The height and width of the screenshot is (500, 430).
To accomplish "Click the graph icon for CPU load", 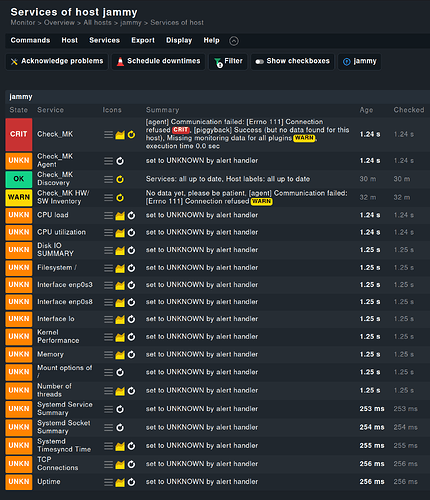I will click(120, 216).
